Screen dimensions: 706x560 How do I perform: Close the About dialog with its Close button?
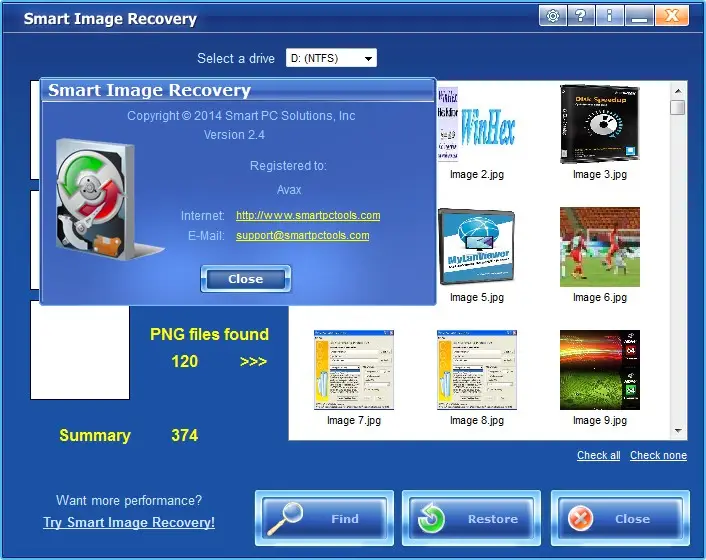[245, 279]
